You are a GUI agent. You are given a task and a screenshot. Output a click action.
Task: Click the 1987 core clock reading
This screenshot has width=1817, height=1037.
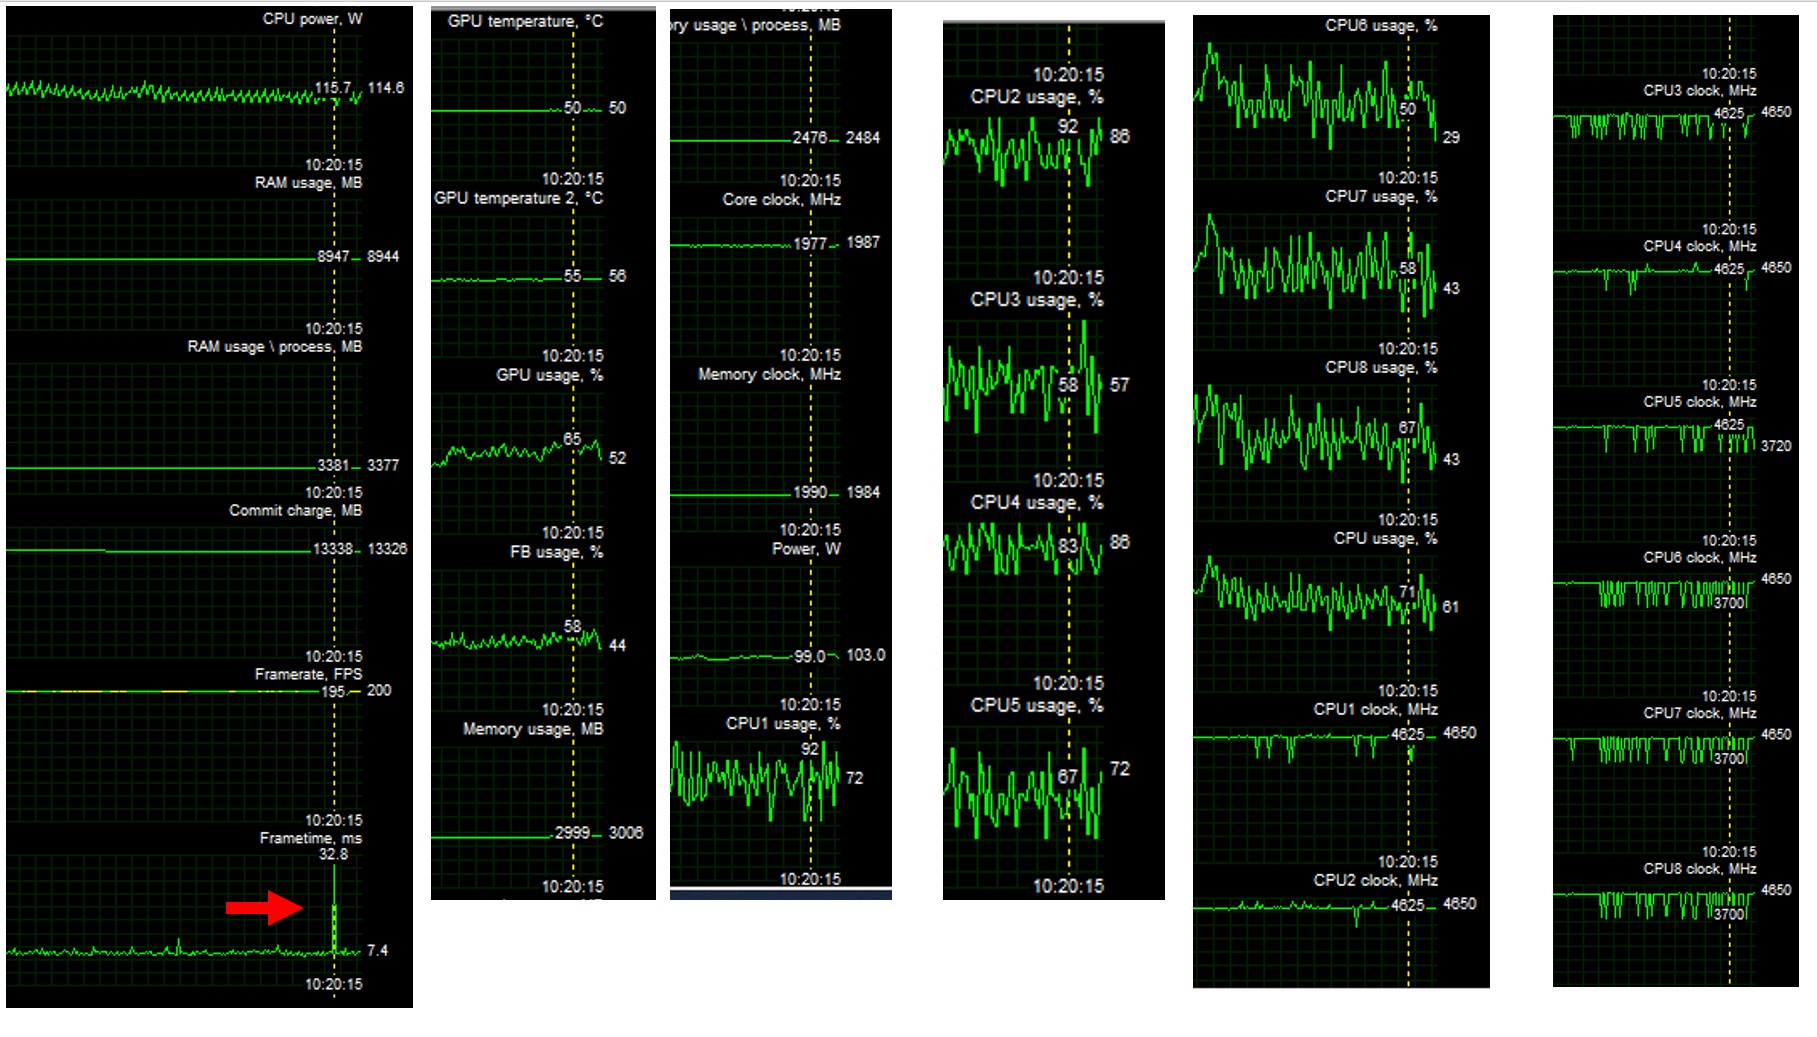click(863, 243)
